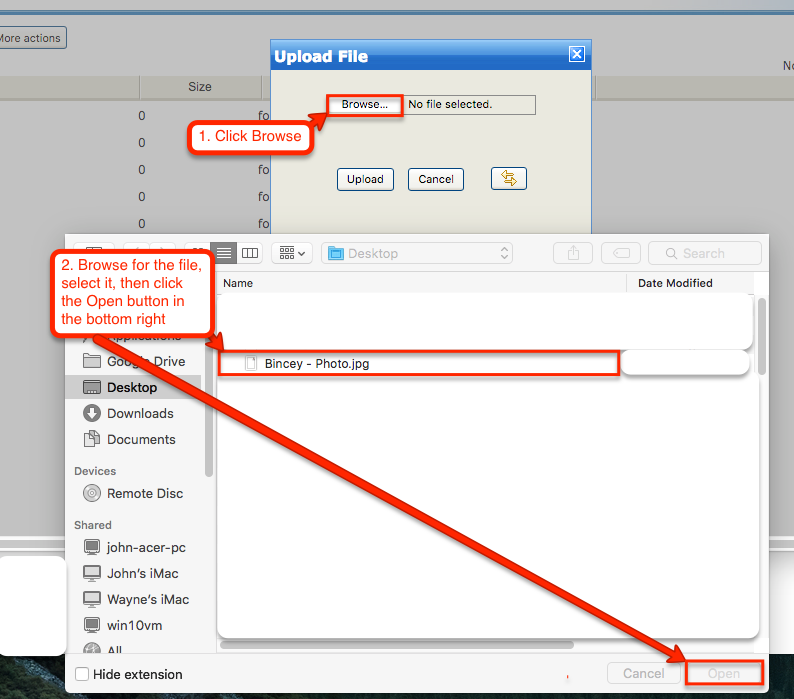Click the Browse button in Upload File
This screenshot has height=699, width=794.
[x=365, y=105]
